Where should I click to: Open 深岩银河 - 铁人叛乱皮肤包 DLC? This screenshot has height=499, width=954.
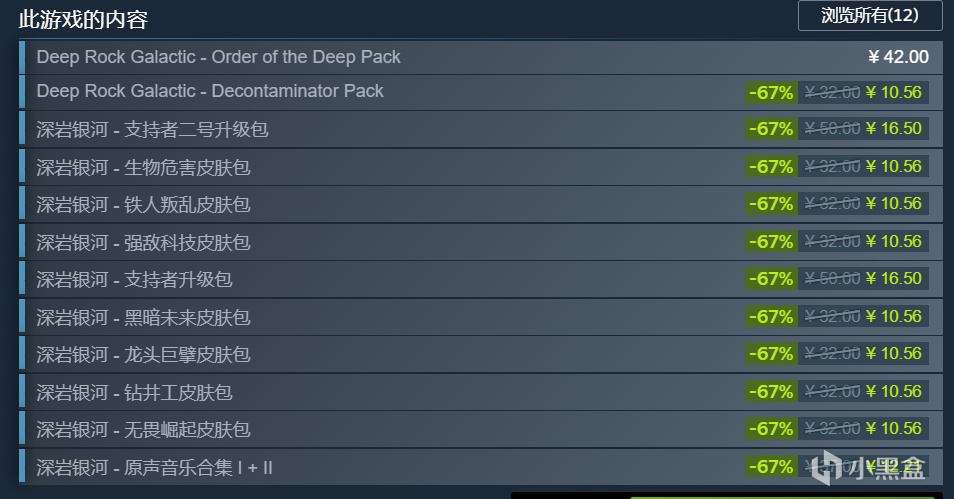click(x=481, y=204)
